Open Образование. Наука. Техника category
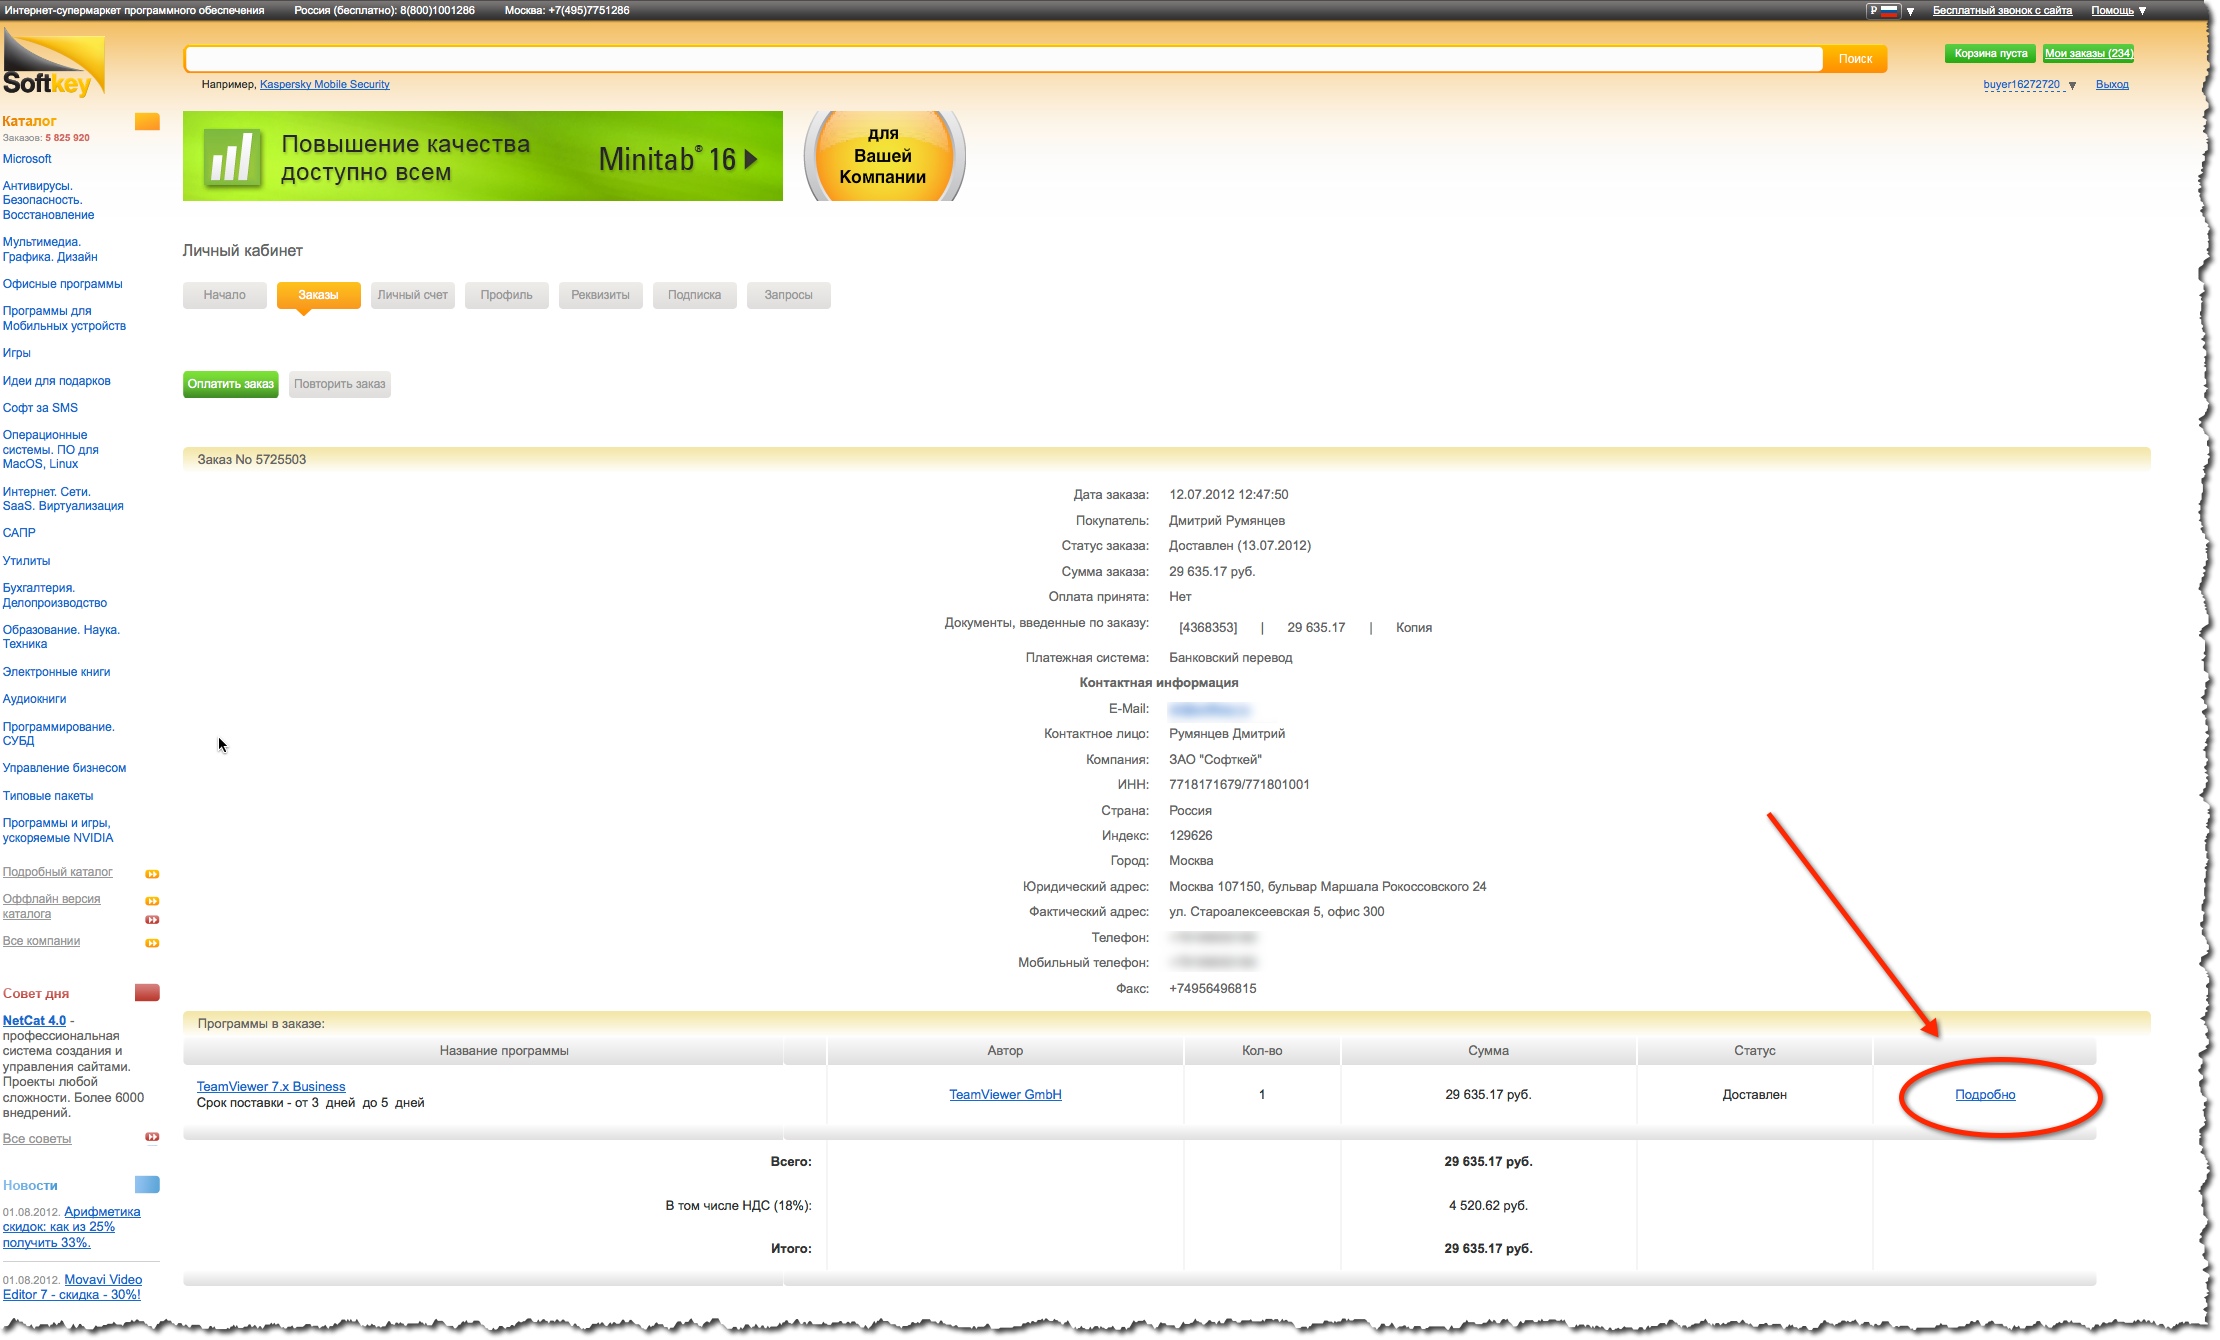The image size is (2220, 1340). point(61,637)
